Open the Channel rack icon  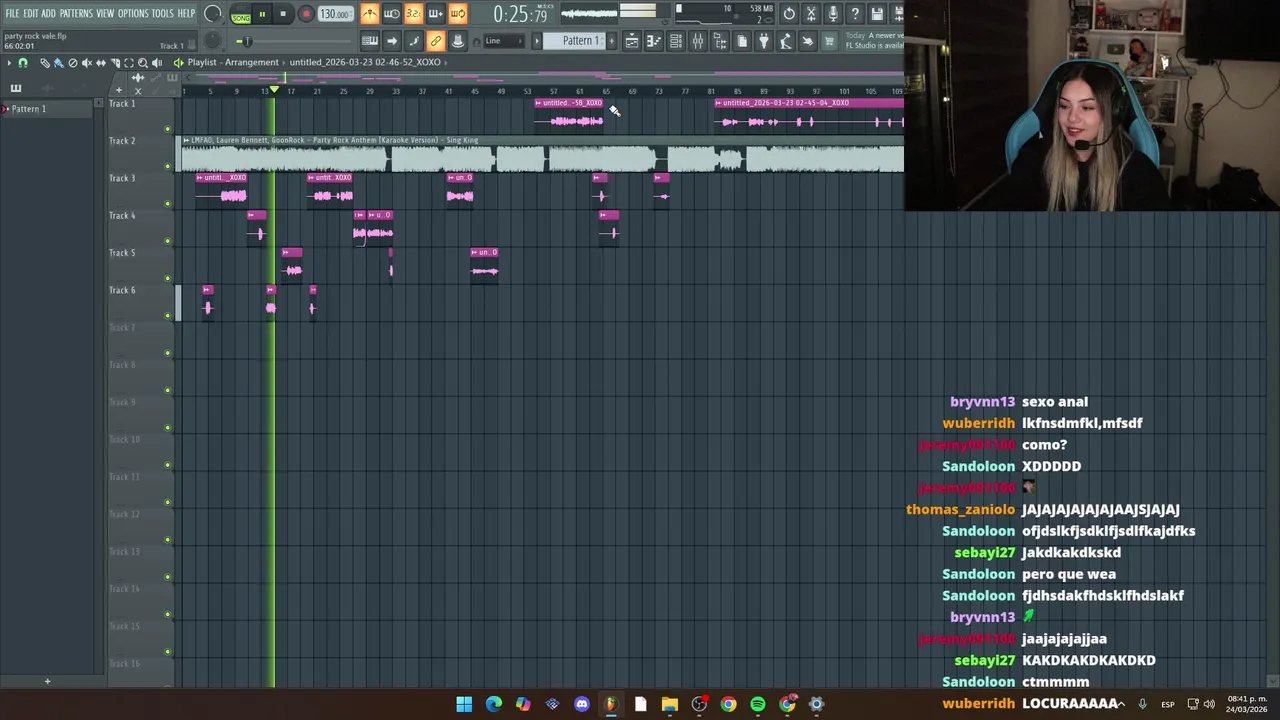(x=676, y=41)
